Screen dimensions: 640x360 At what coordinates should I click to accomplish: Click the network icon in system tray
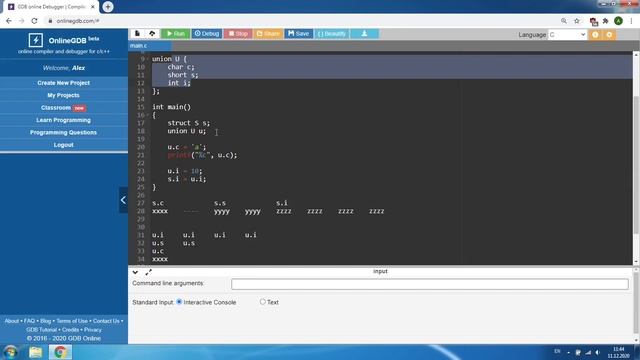[588, 352]
